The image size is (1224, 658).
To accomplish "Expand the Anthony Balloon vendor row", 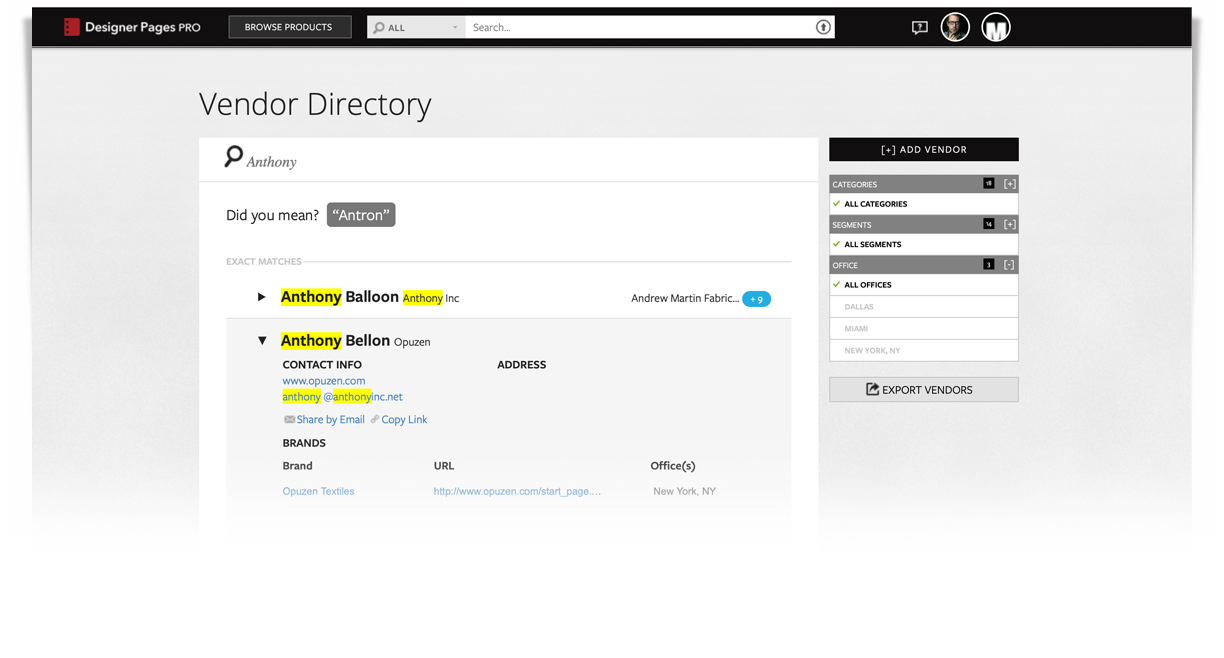I will [262, 297].
